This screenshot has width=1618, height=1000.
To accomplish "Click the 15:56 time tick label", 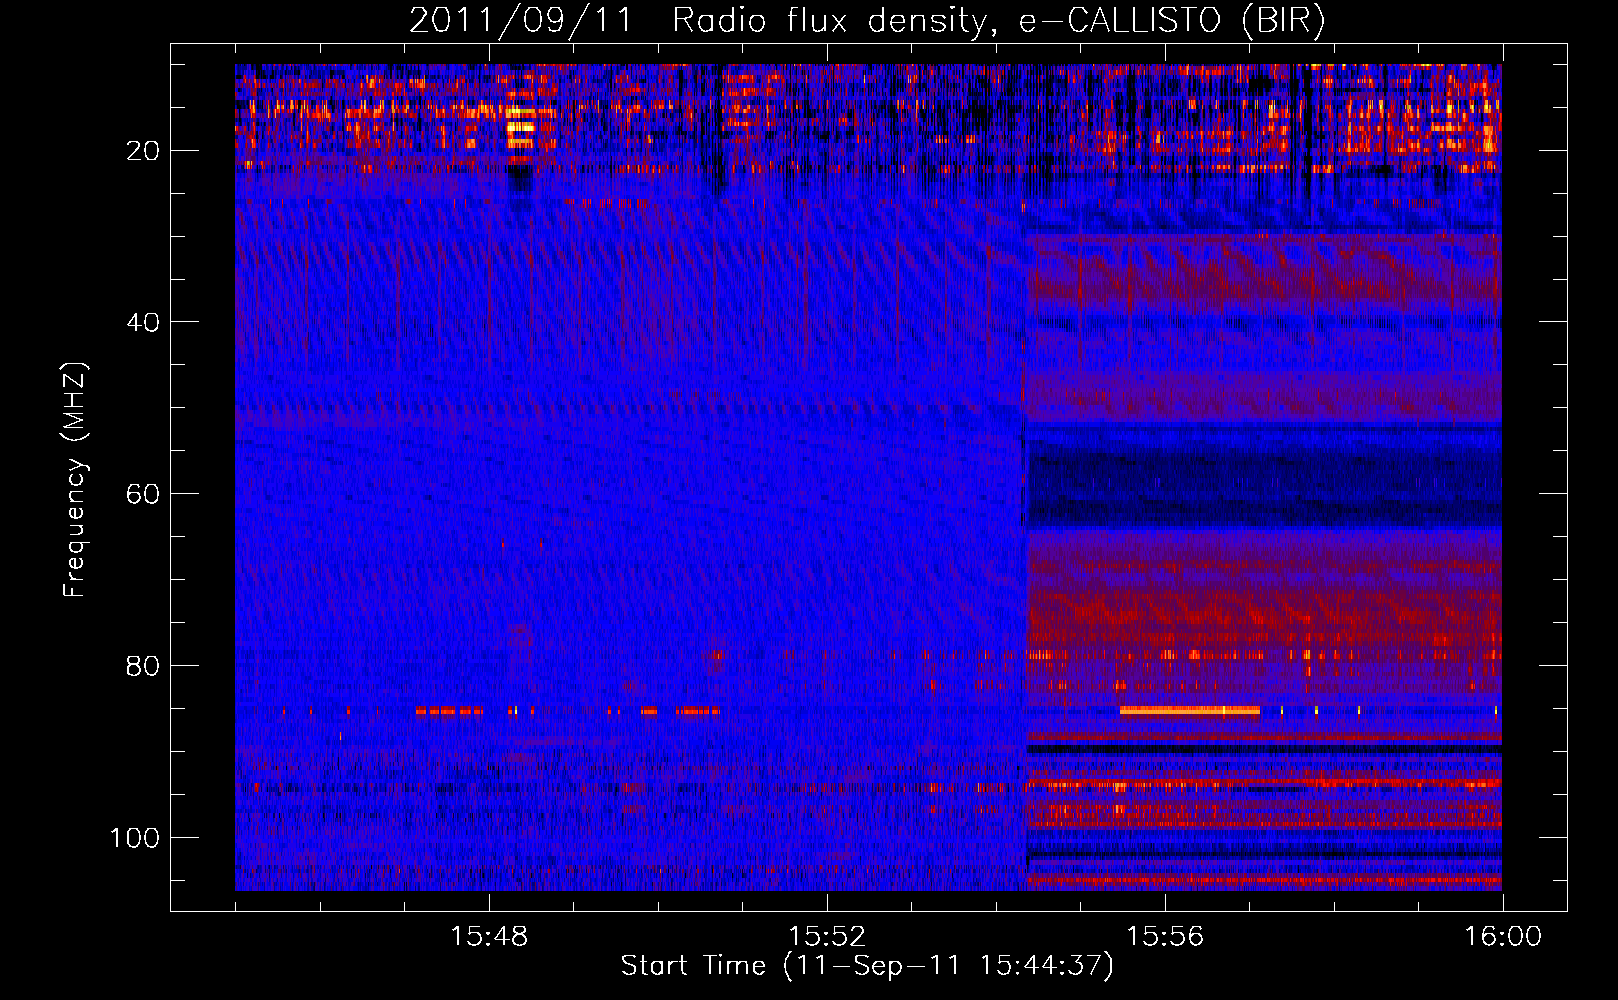I will point(1165,937).
